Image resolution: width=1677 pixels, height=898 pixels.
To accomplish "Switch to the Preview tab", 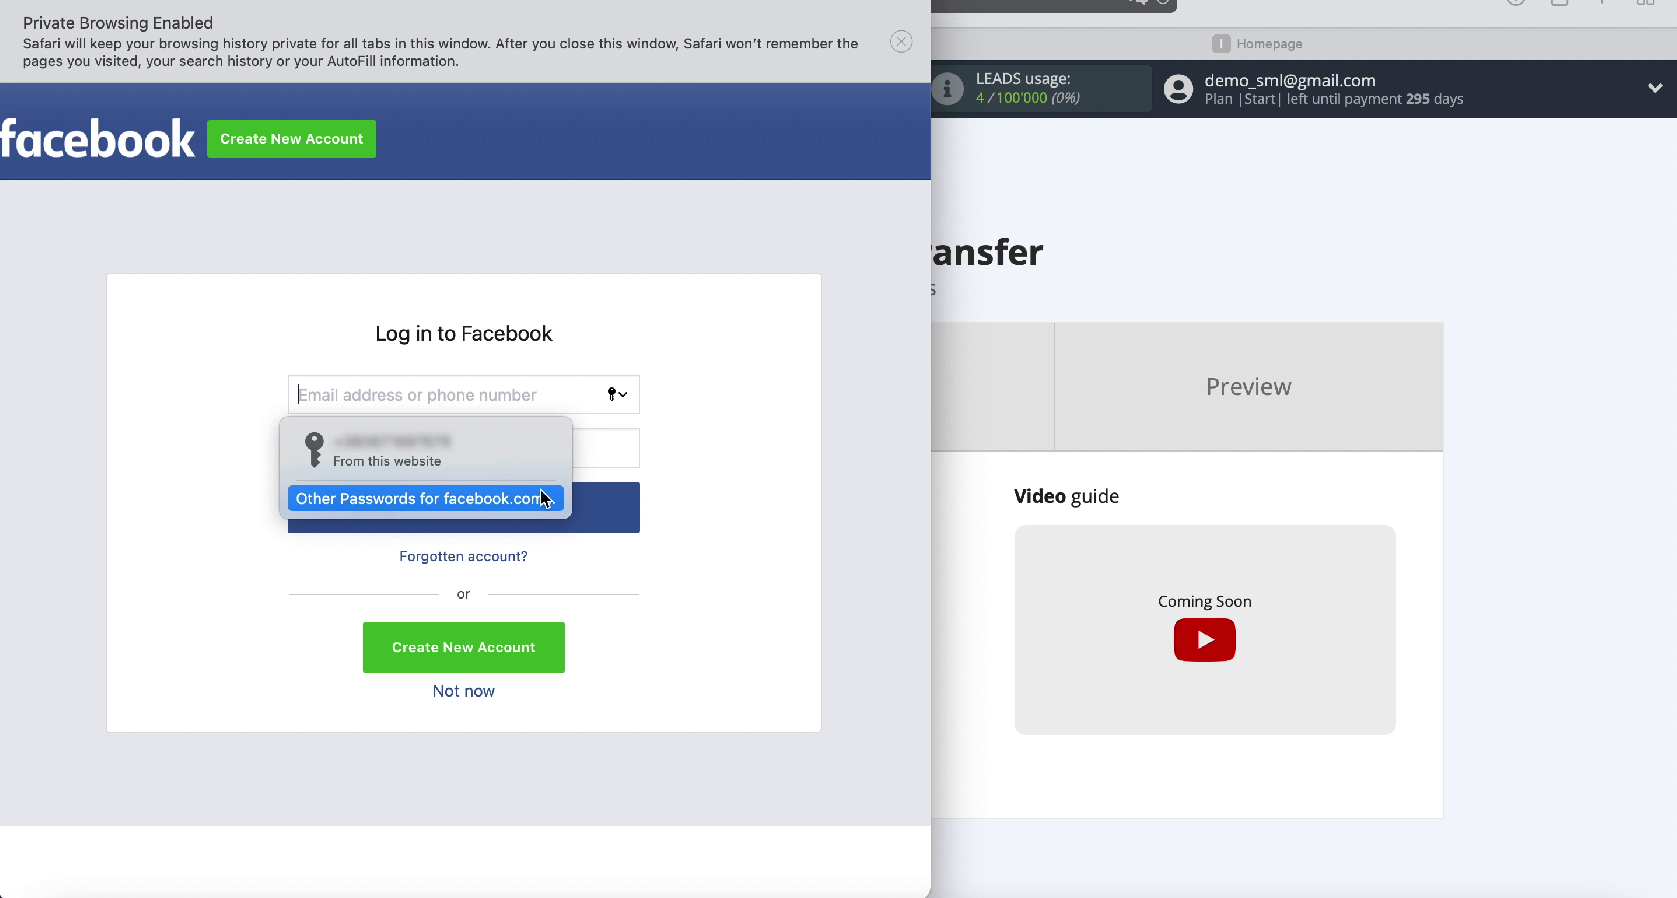I will (1249, 387).
